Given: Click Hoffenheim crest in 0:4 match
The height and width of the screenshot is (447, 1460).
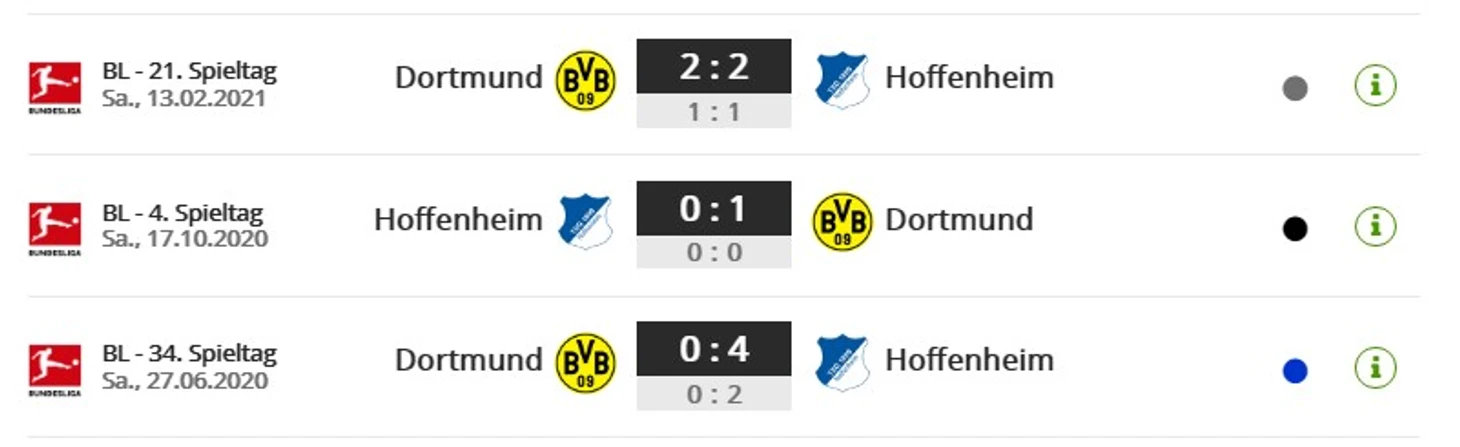Looking at the screenshot, I should click(x=842, y=362).
